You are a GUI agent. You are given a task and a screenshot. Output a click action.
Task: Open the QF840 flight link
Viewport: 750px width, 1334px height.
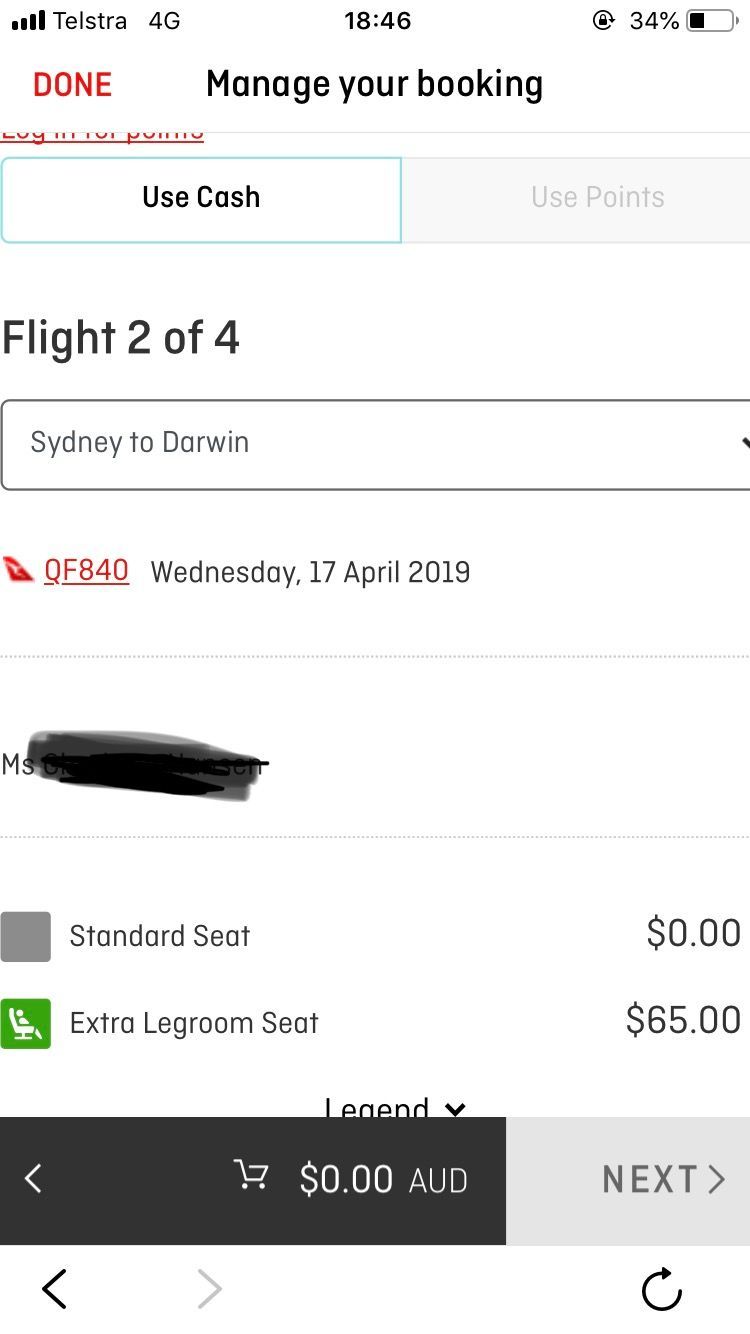[86, 571]
